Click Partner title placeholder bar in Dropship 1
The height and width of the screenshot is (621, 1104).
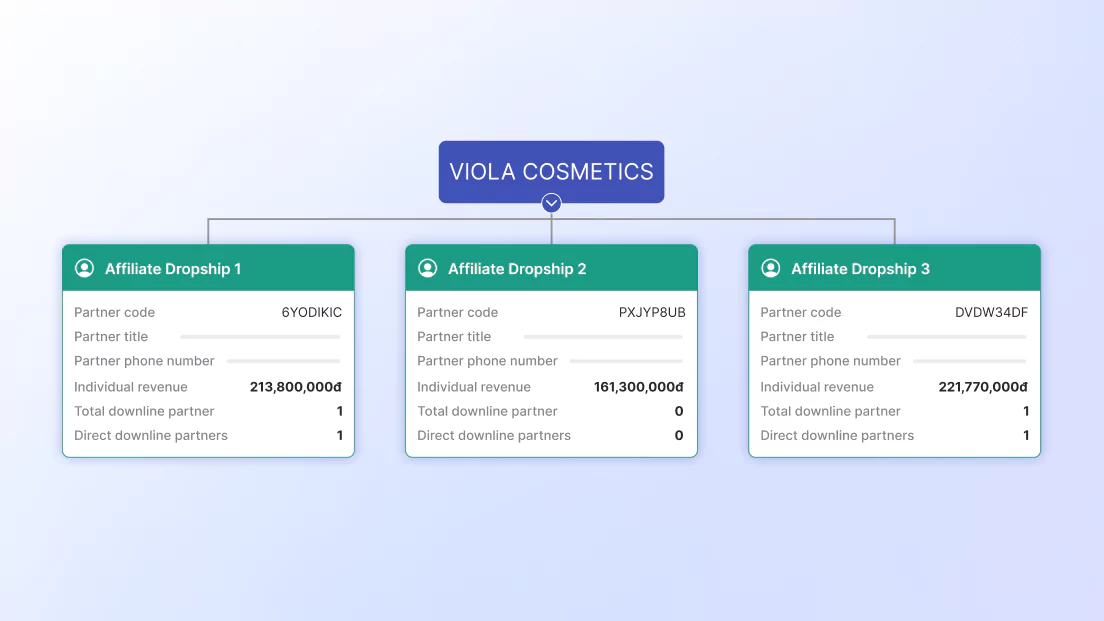[260, 337]
